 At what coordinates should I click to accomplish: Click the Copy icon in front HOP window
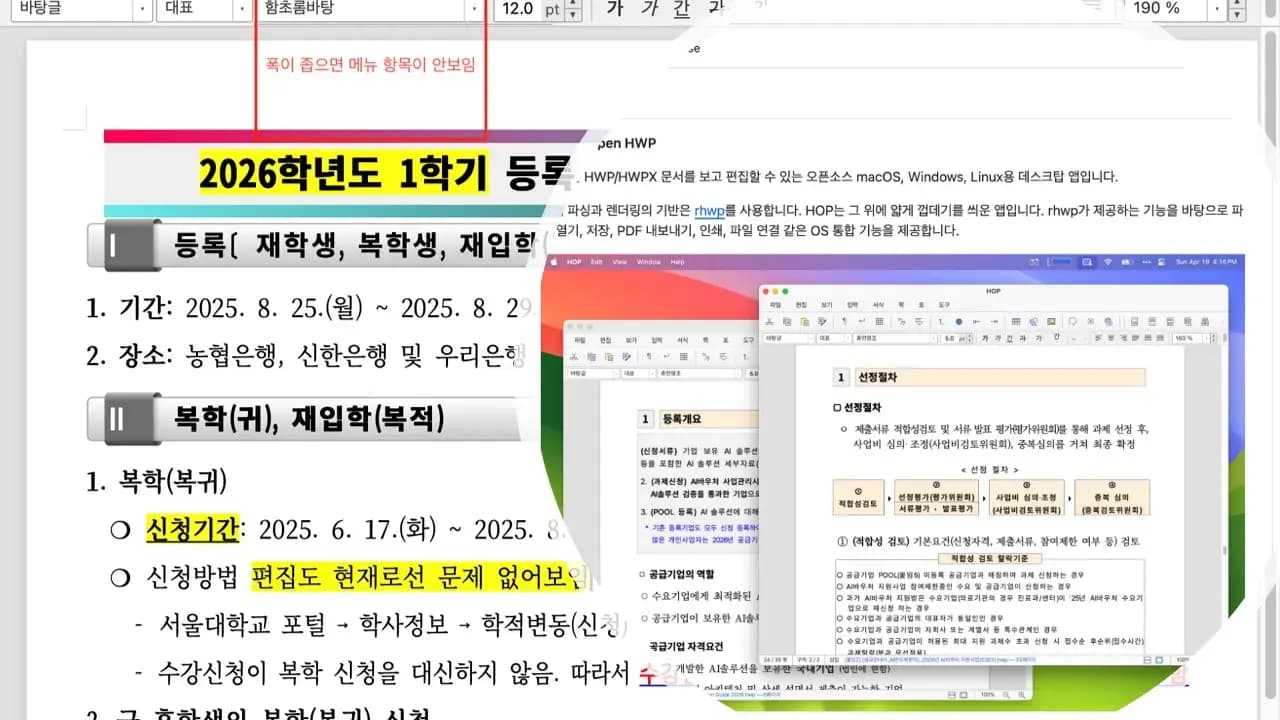pos(787,321)
